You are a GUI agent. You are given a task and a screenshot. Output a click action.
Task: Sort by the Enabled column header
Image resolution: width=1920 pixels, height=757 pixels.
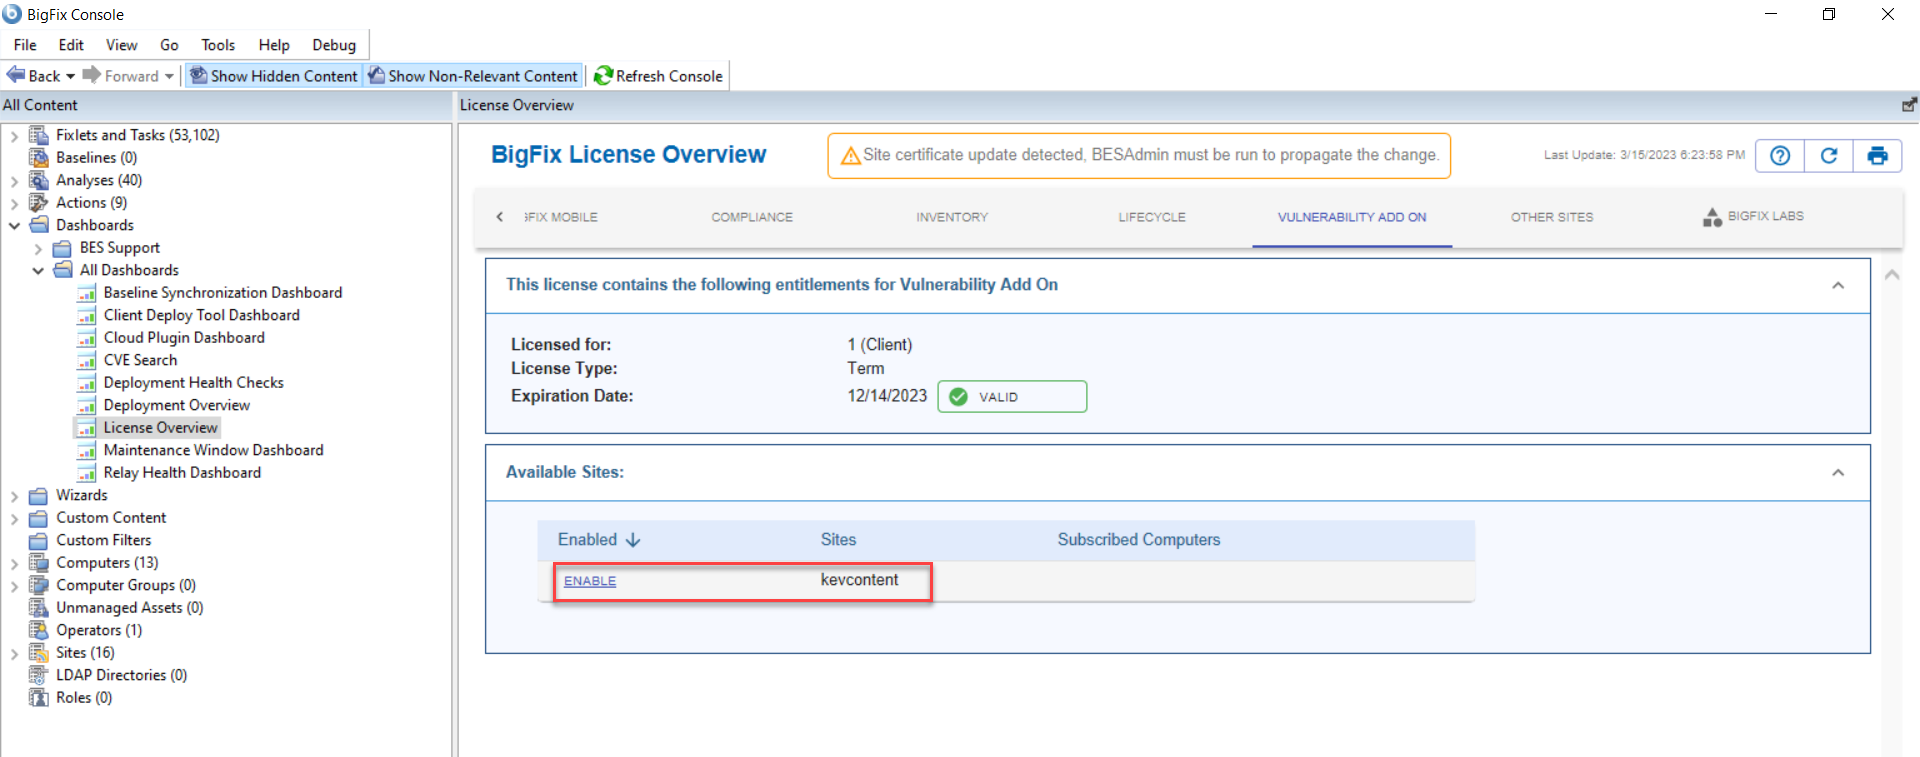[x=598, y=540]
